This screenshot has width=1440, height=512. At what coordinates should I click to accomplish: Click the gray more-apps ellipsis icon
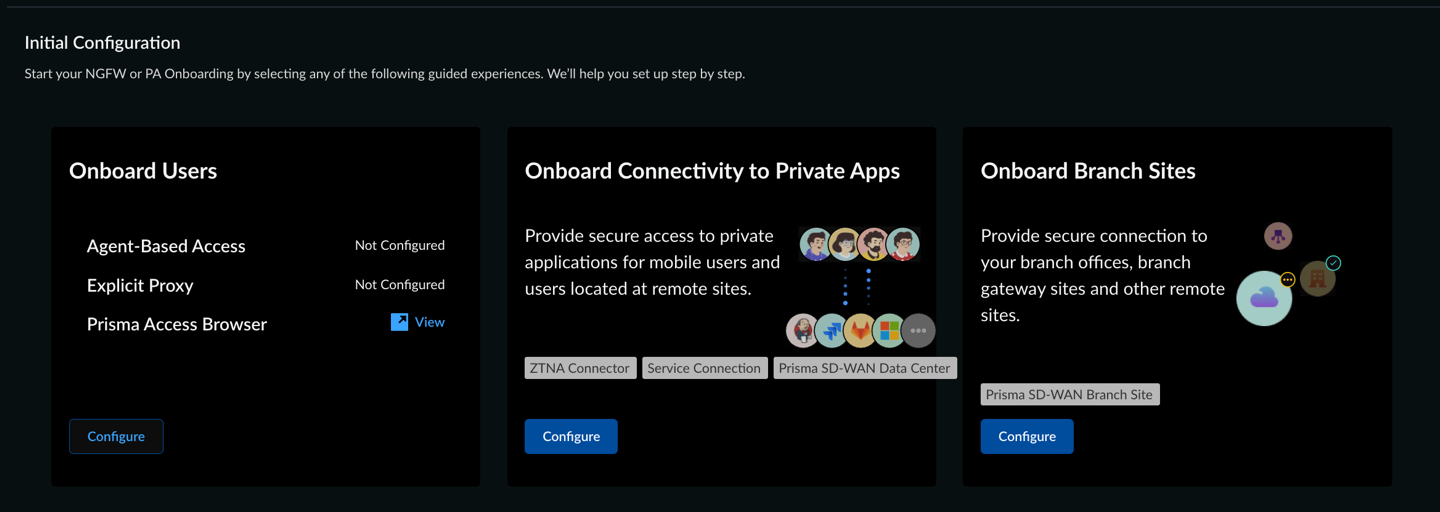point(918,330)
